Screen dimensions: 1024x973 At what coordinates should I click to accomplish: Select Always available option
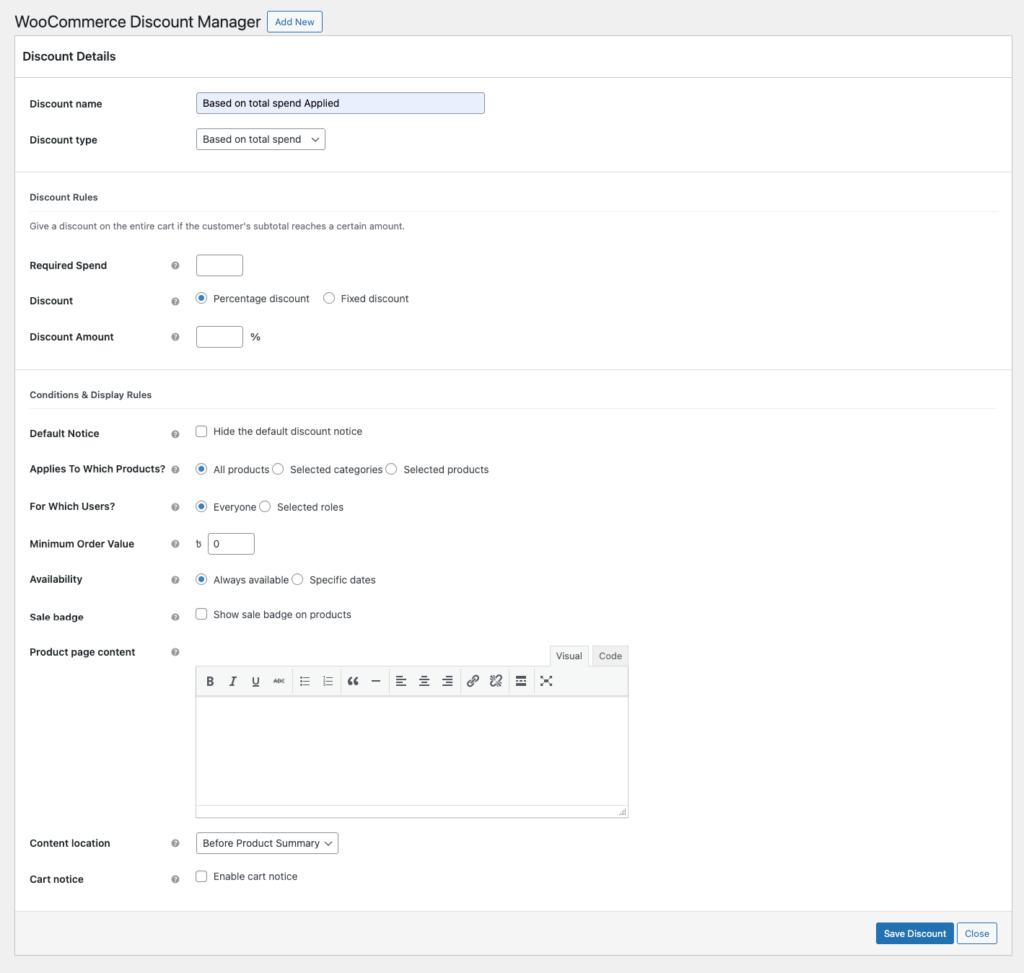pos(201,579)
